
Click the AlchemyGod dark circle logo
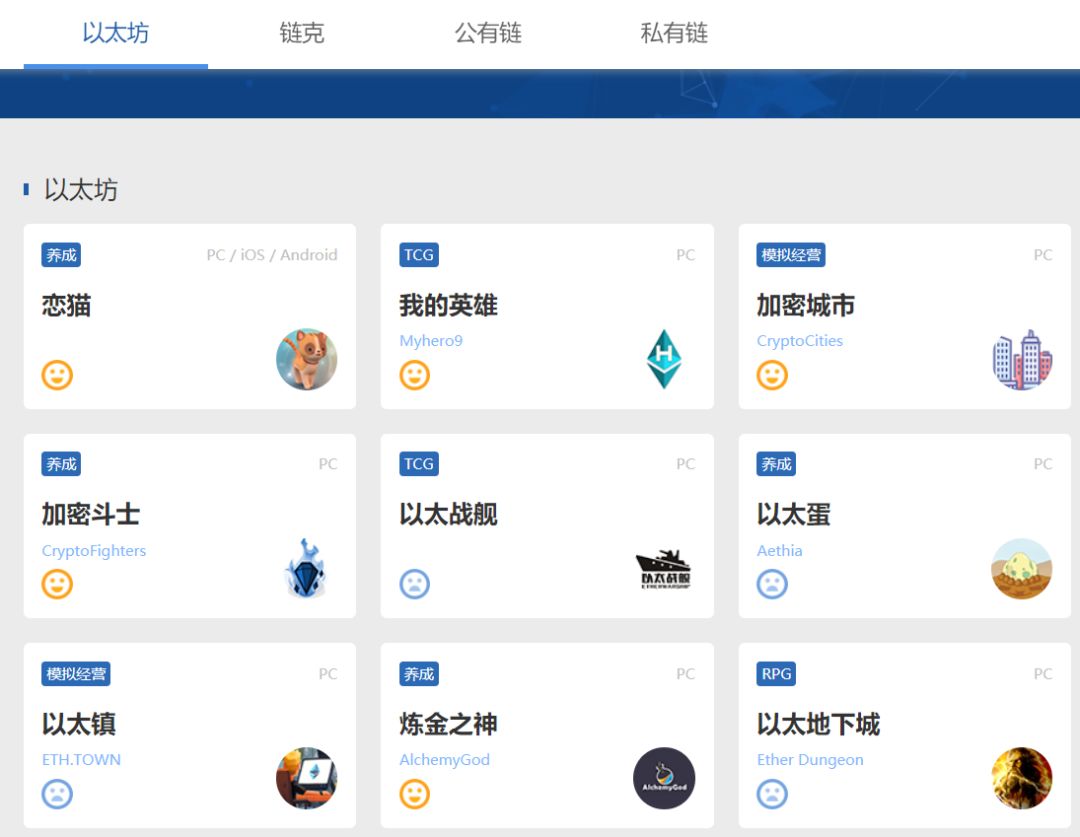664,778
